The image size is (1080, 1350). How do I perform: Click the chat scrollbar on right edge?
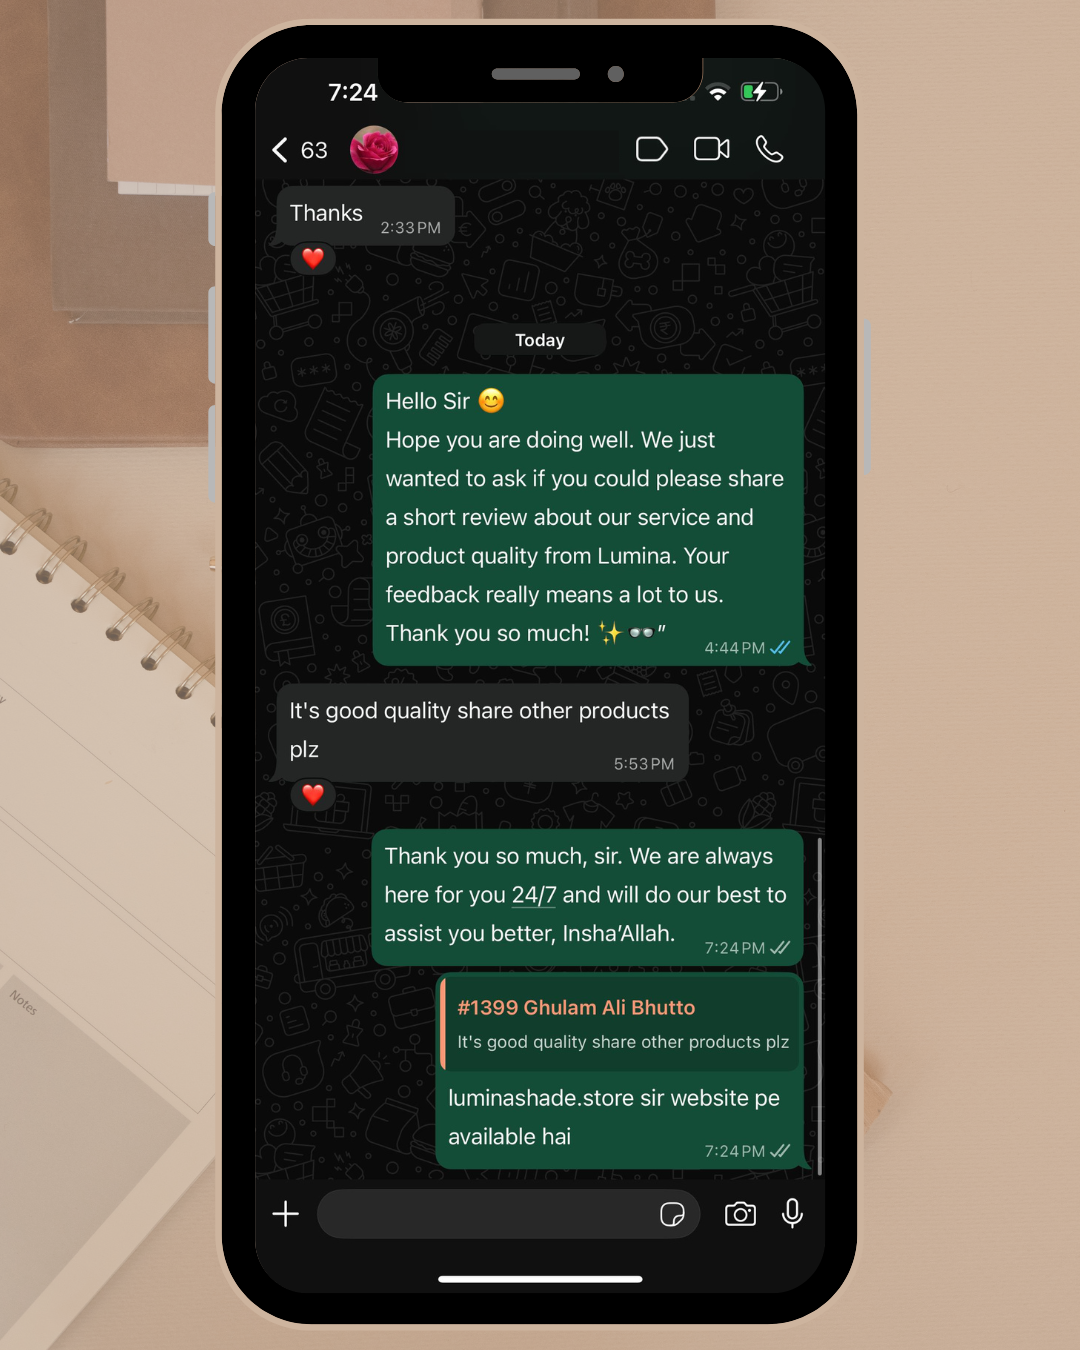click(820, 1005)
